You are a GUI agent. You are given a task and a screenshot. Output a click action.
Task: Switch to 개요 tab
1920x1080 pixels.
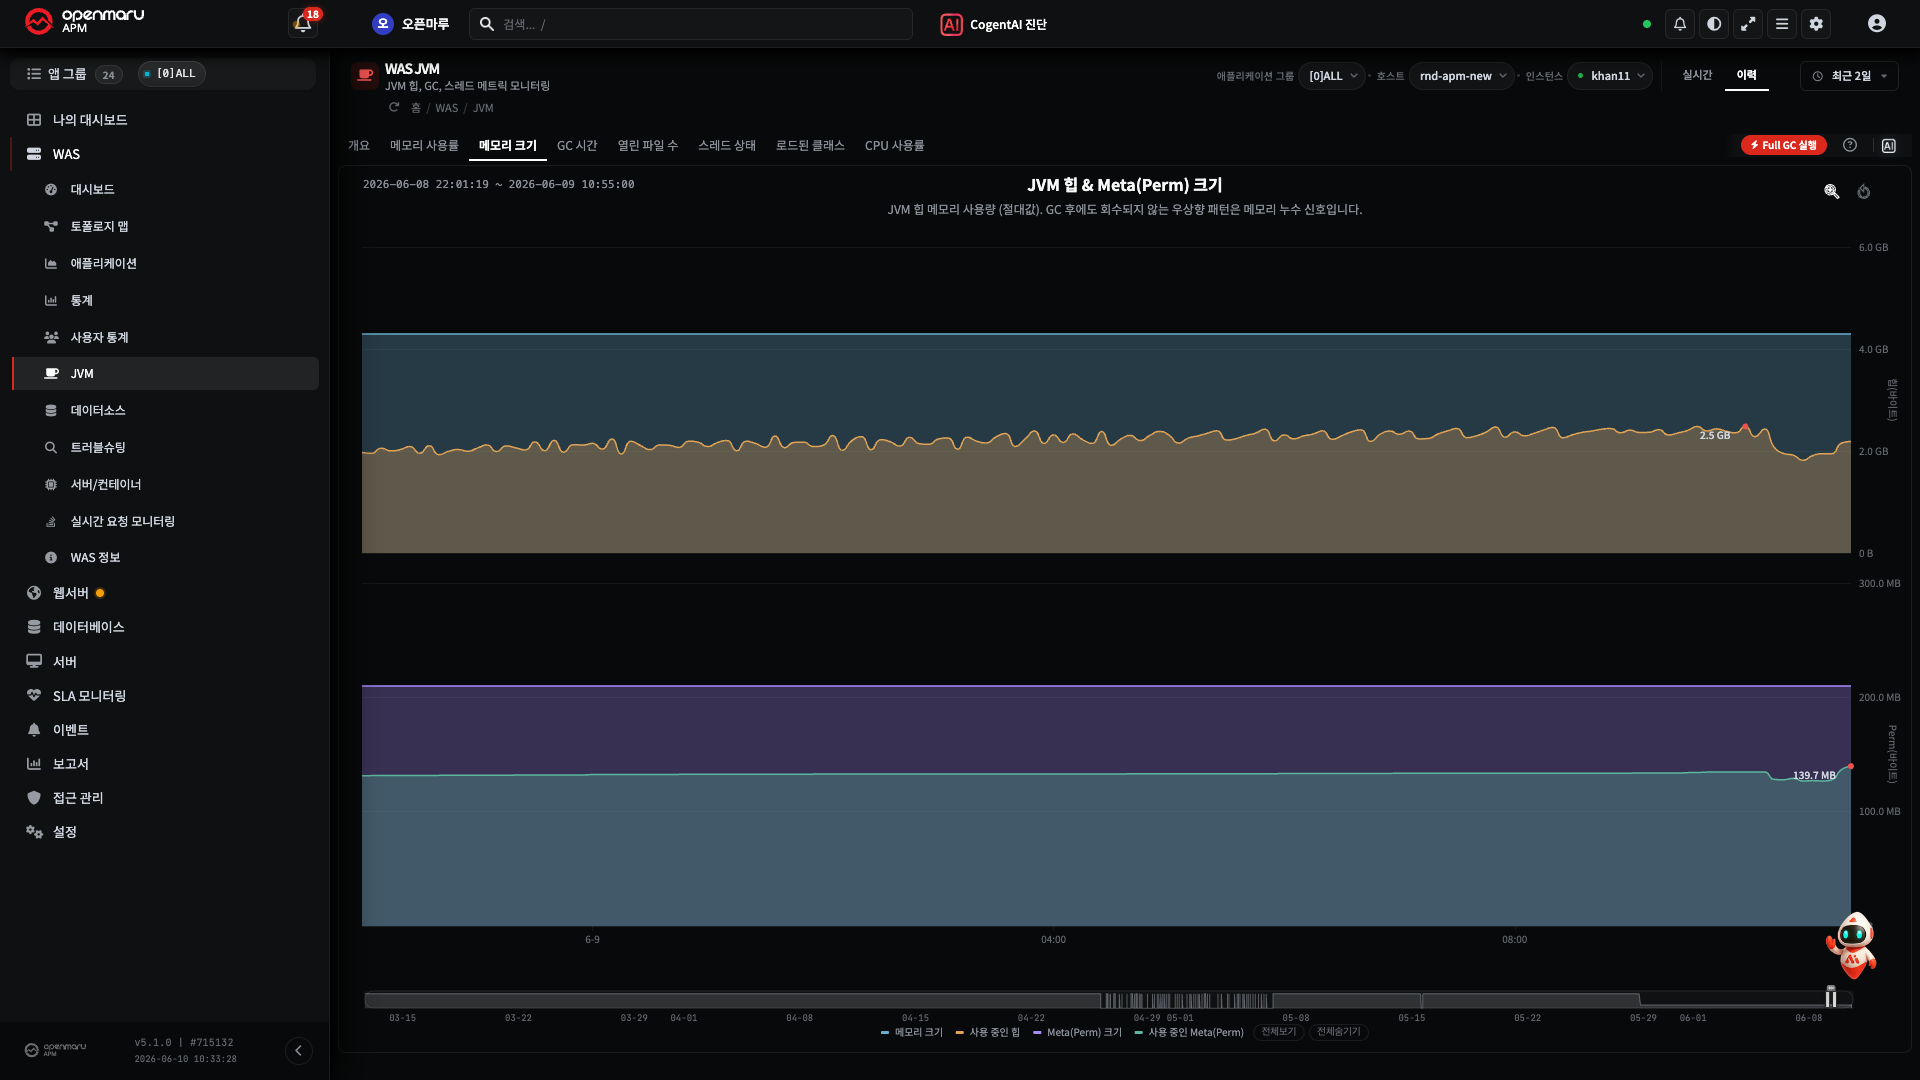(x=359, y=146)
